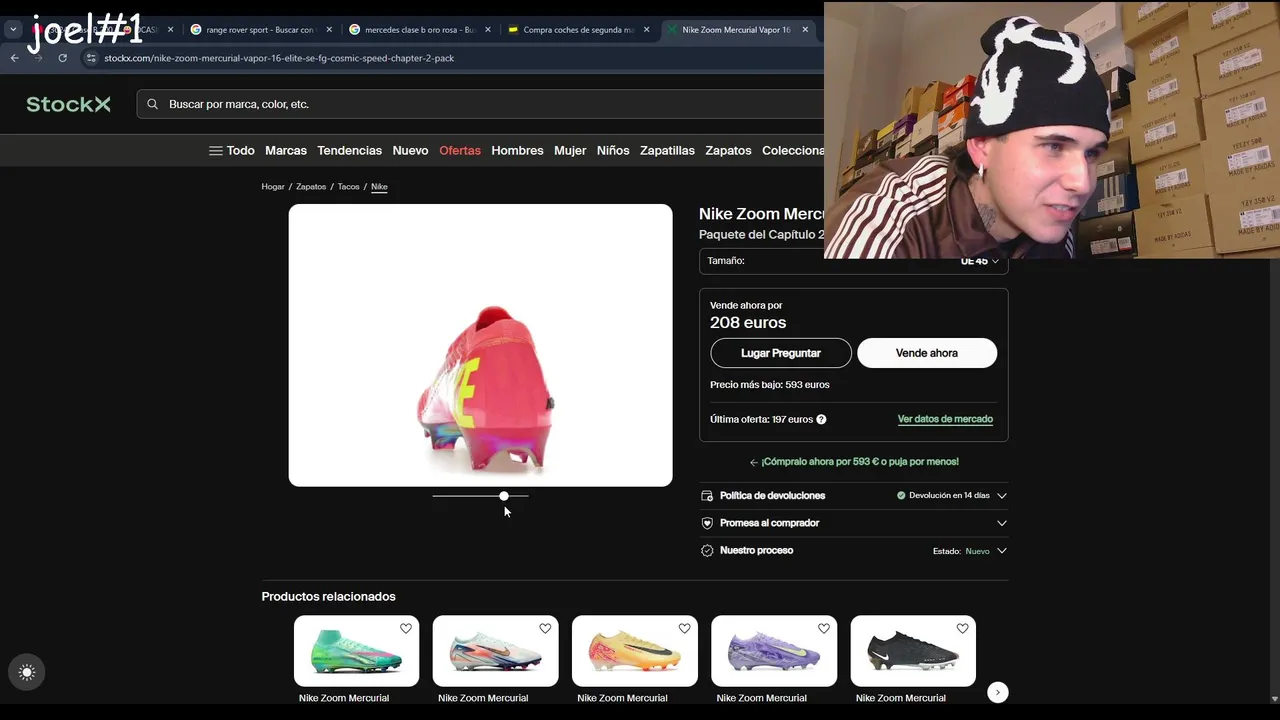Click the related products next arrow
Viewport: 1280px width, 720px height.
click(x=997, y=692)
